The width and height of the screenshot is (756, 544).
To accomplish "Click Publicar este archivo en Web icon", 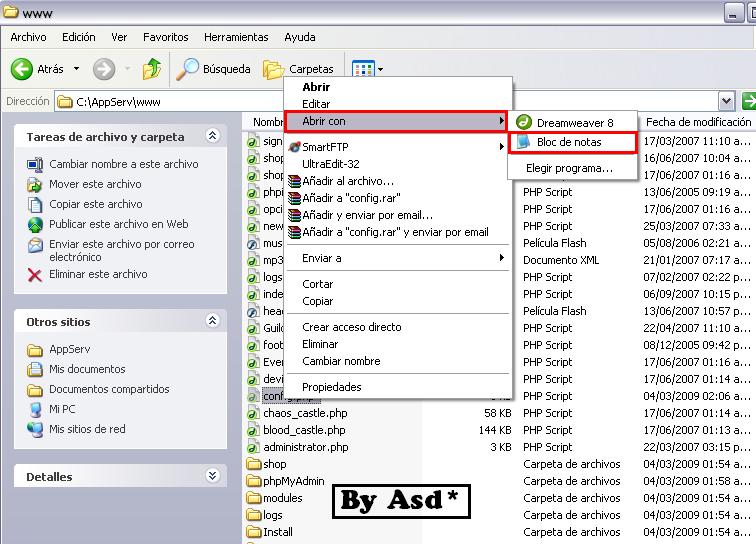I will click(35, 225).
